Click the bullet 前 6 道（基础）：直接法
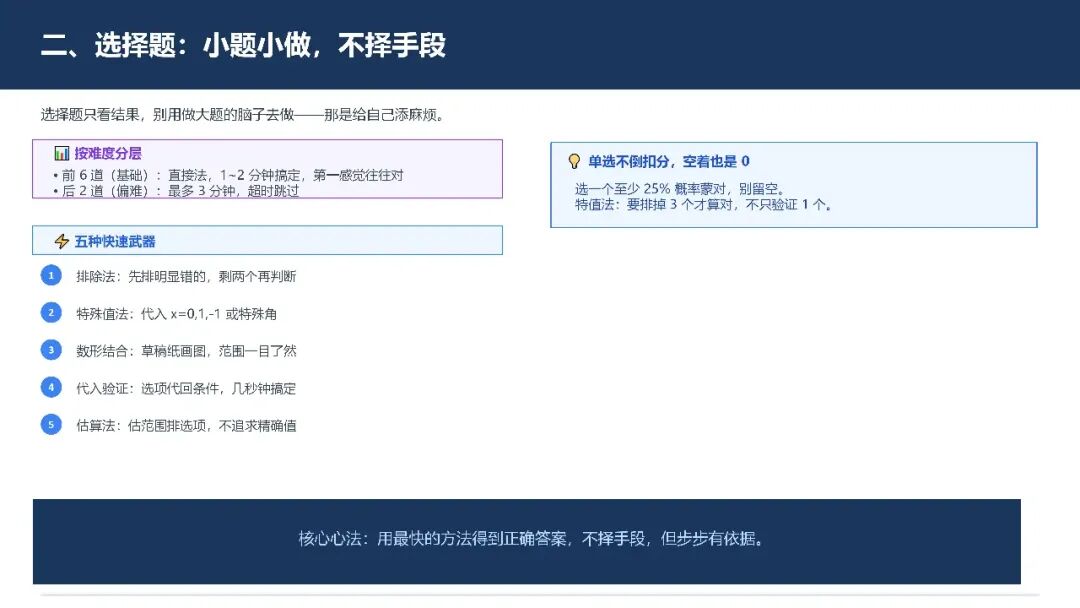 tap(229, 175)
